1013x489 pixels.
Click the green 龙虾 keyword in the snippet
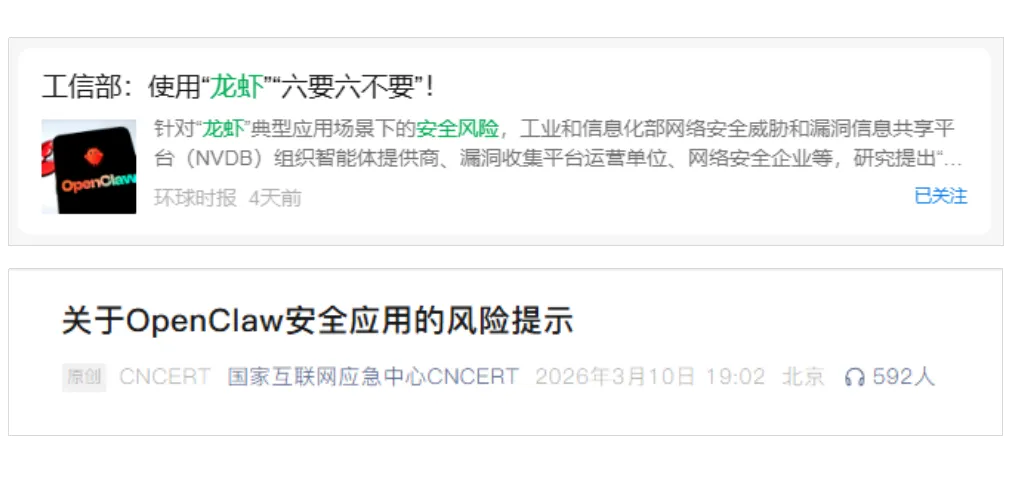(224, 129)
